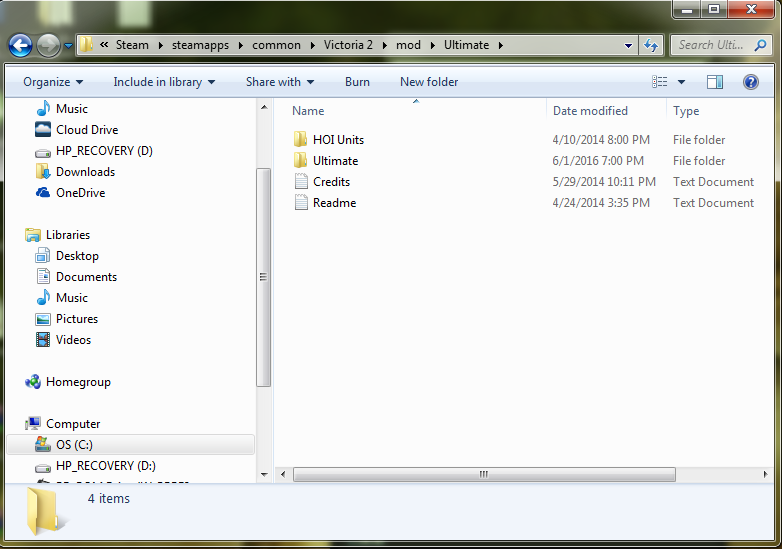782x549 pixels.
Task: Expand breadcrumb arrow after steamapps
Action: [241, 45]
